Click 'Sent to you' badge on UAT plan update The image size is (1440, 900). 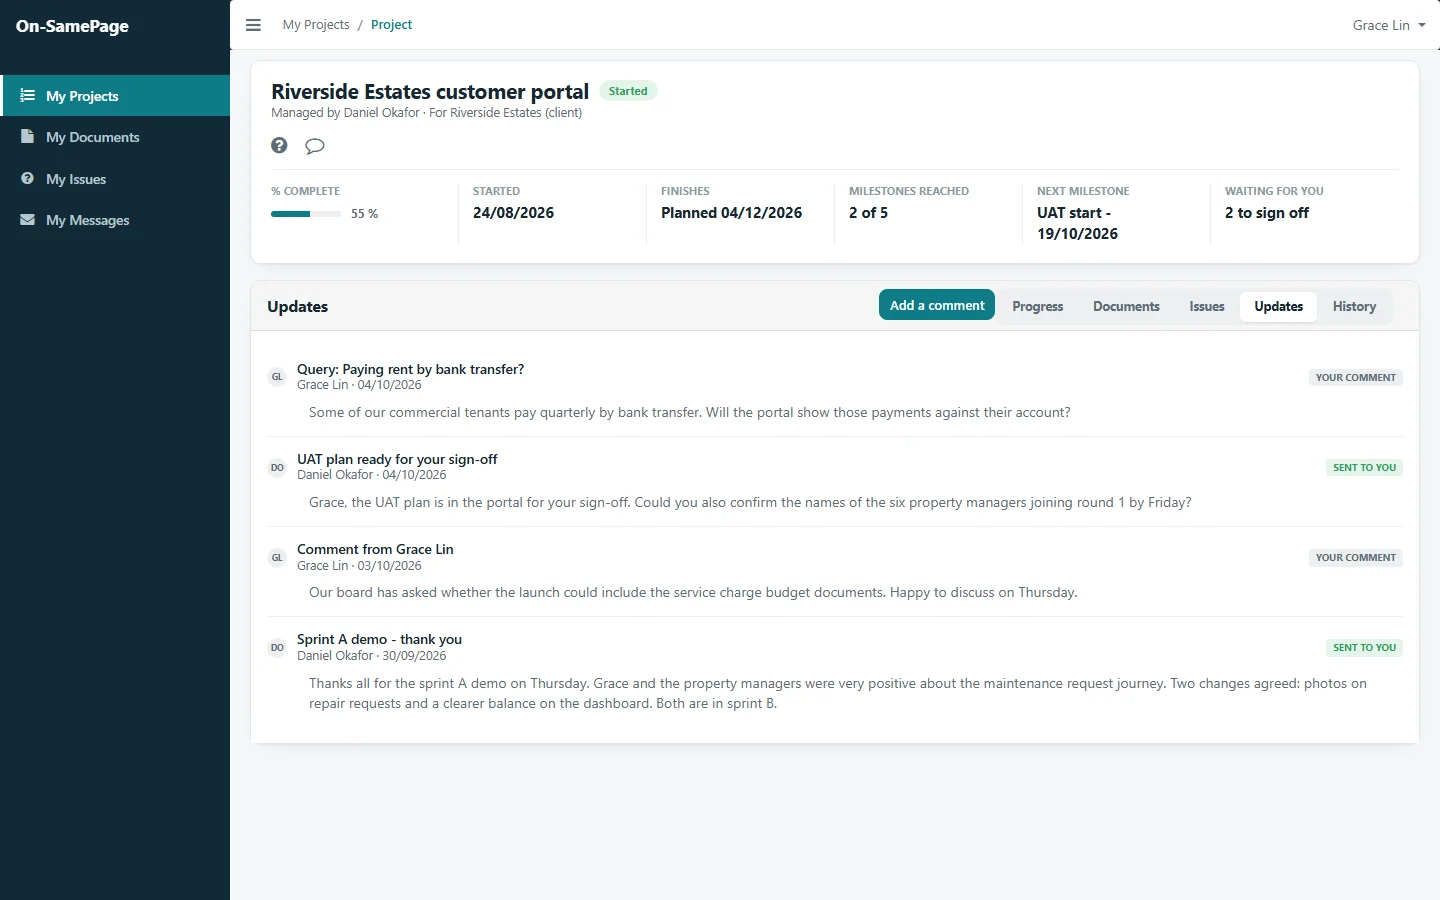pyautogui.click(x=1364, y=467)
